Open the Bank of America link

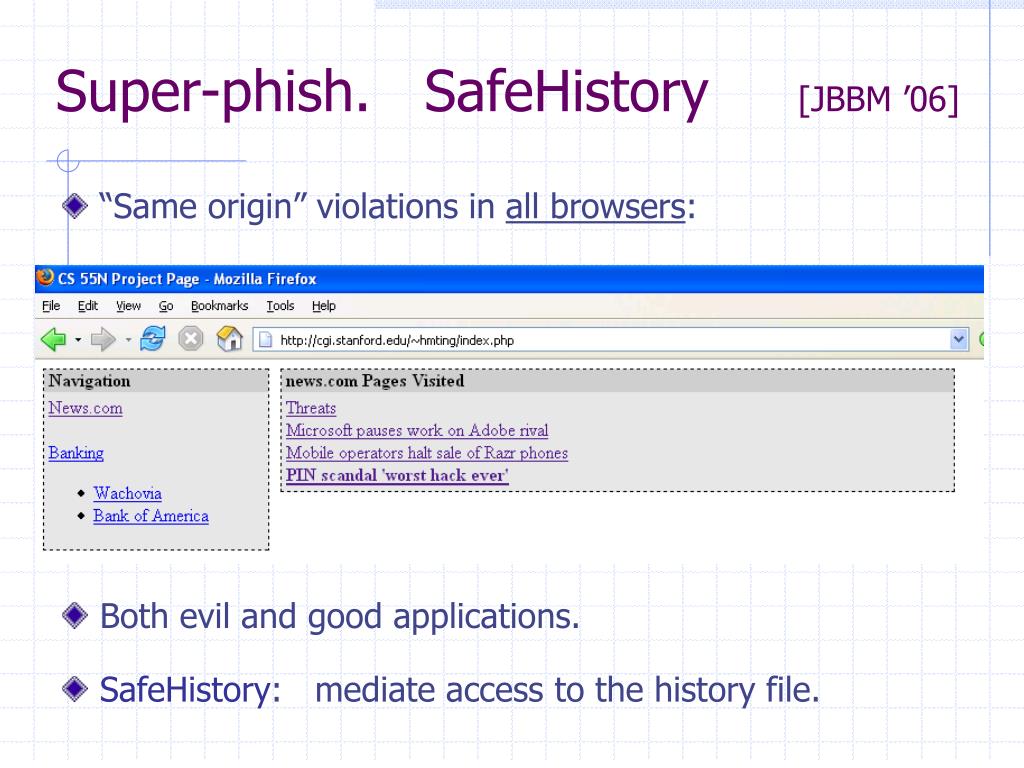pyautogui.click(x=151, y=516)
